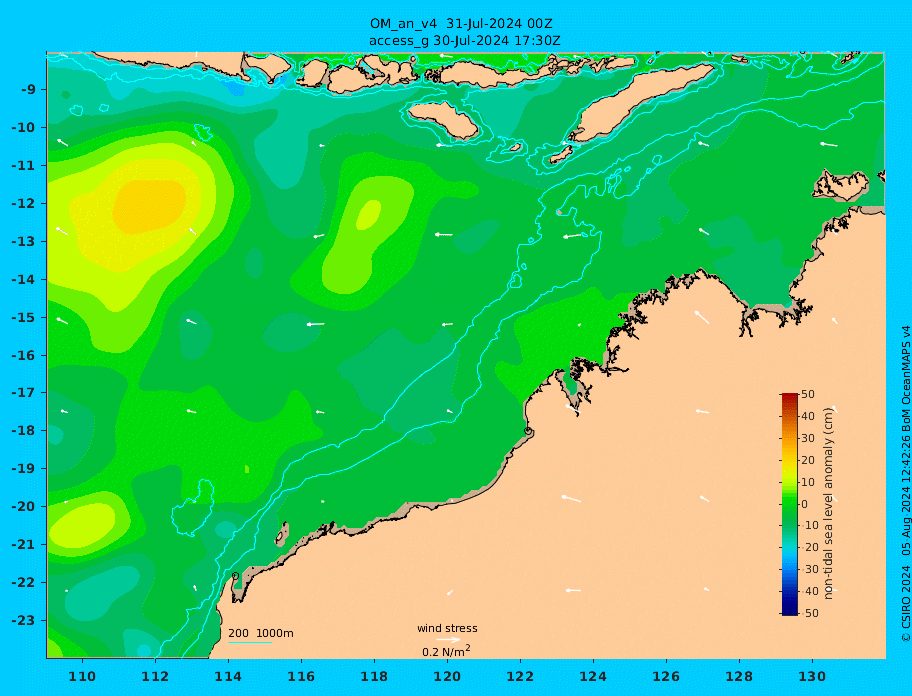Click the longitude label 118
The image size is (912, 696).
coord(374,676)
